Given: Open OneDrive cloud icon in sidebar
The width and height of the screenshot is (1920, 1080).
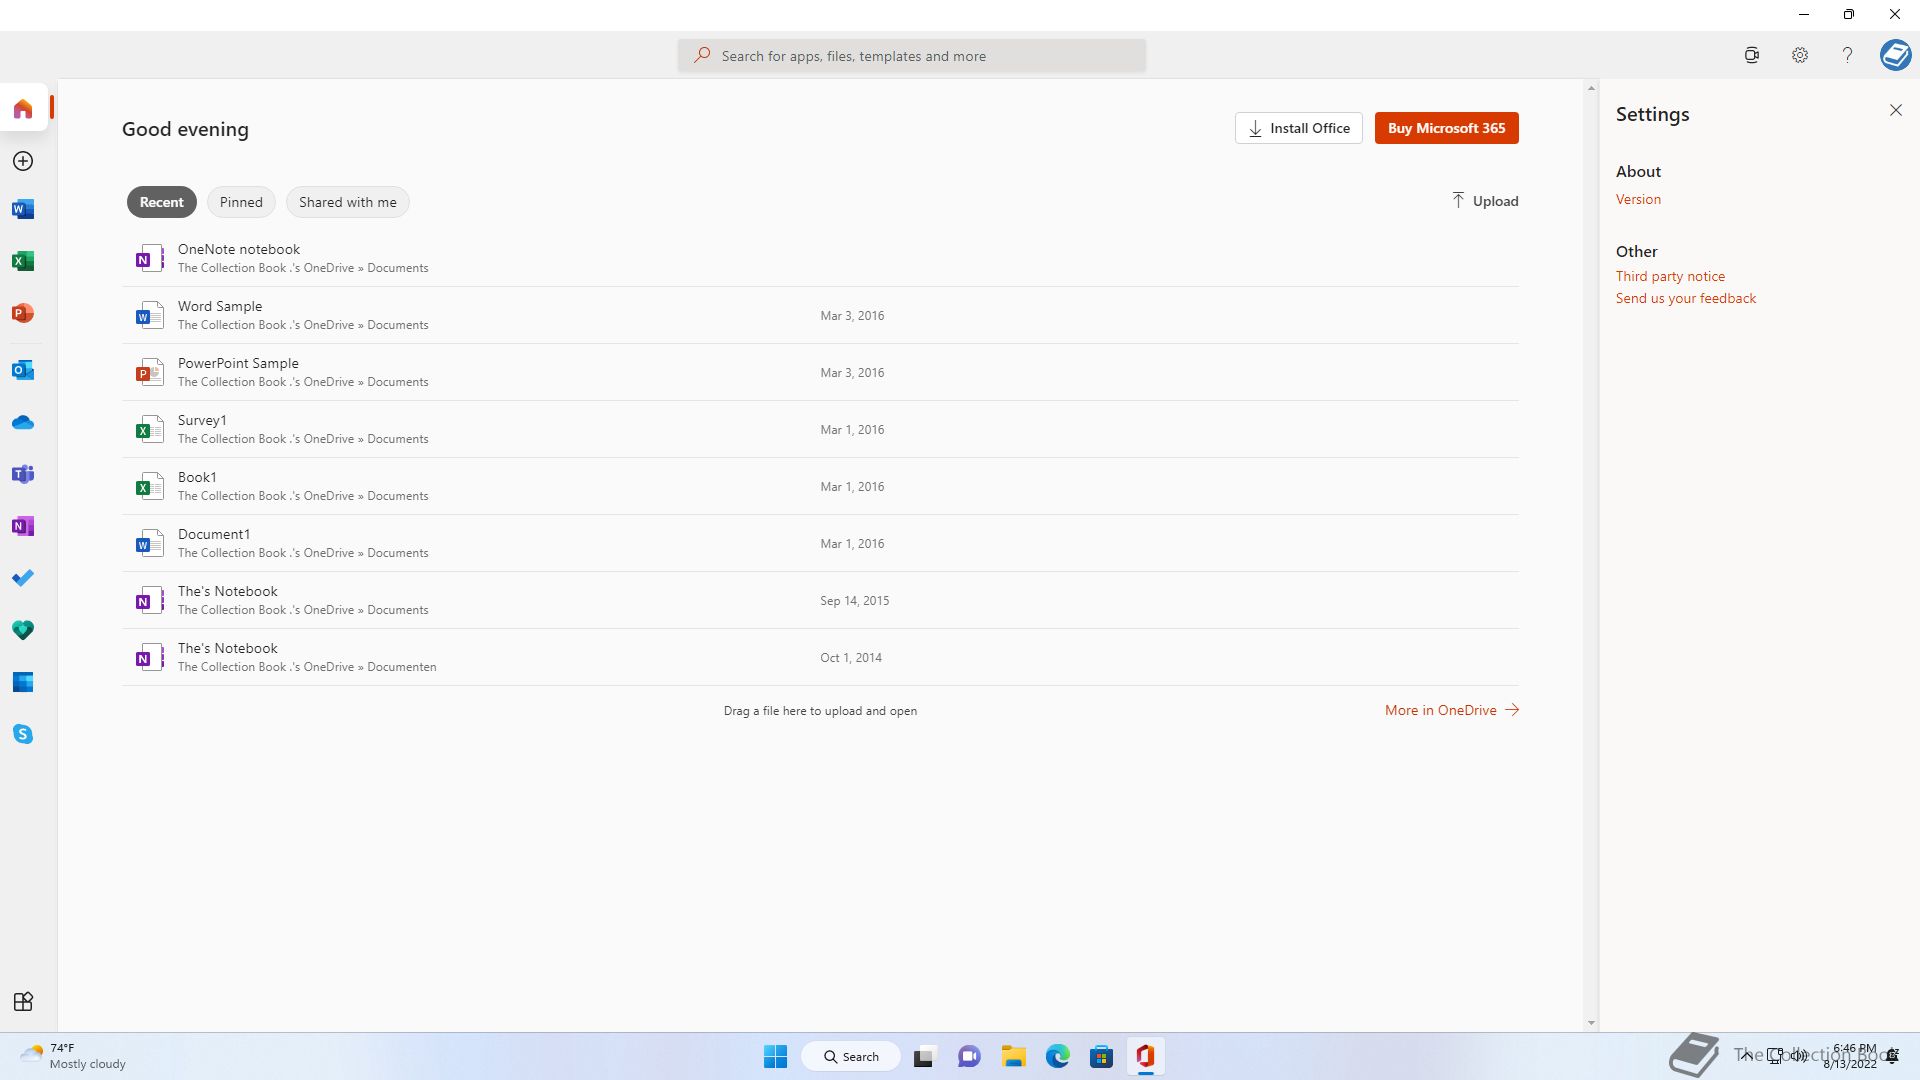Looking at the screenshot, I should pyautogui.click(x=23, y=423).
